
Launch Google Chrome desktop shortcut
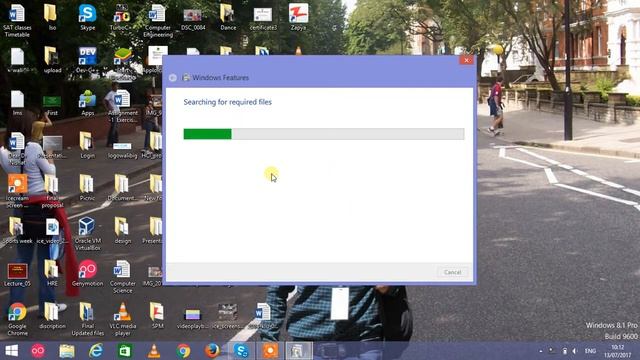pyautogui.click(x=17, y=319)
